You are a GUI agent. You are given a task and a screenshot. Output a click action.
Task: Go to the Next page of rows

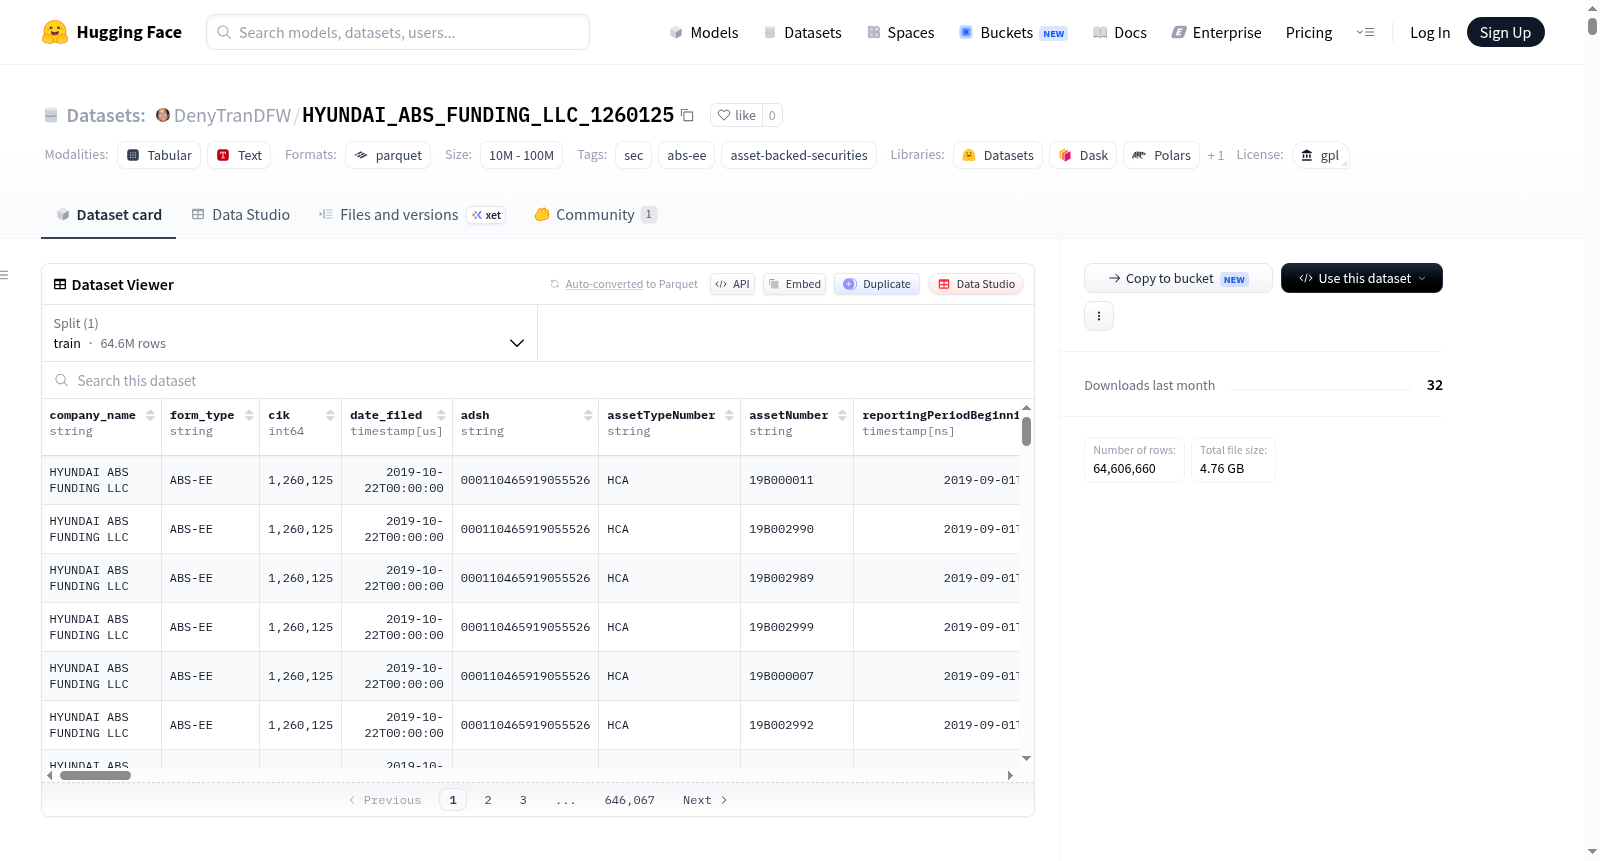pyautogui.click(x=705, y=800)
